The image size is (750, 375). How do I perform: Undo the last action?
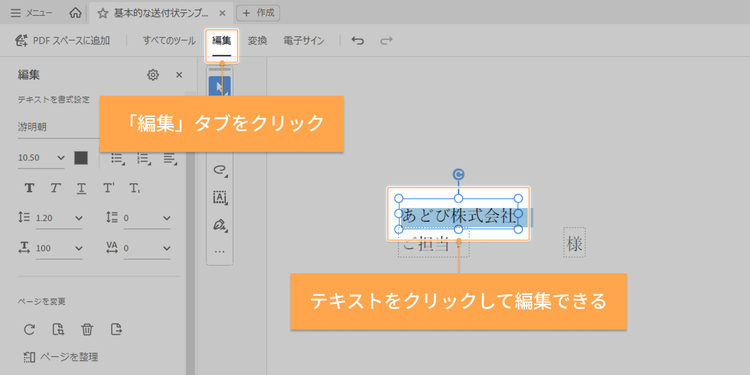[358, 41]
